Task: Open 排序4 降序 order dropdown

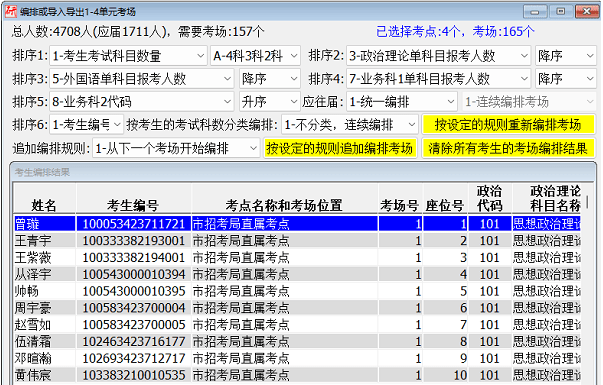Action: pyautogui.click(x=566, y=79)
